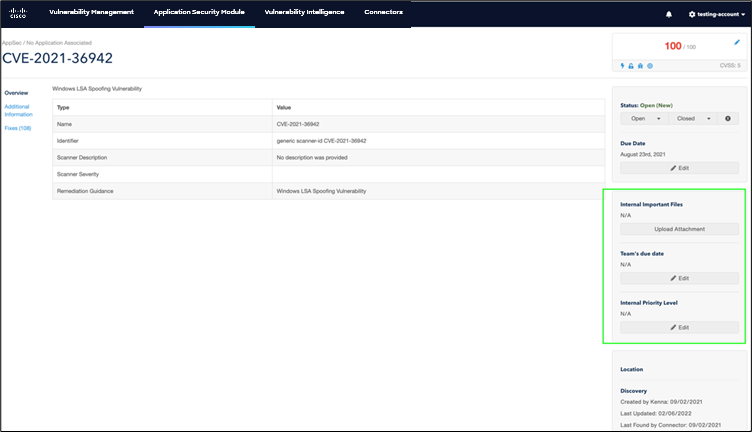The height and width of the screenshot is (432, 753).
Task: Click Remediation Guidance value cell
Action: coord(321,191)
